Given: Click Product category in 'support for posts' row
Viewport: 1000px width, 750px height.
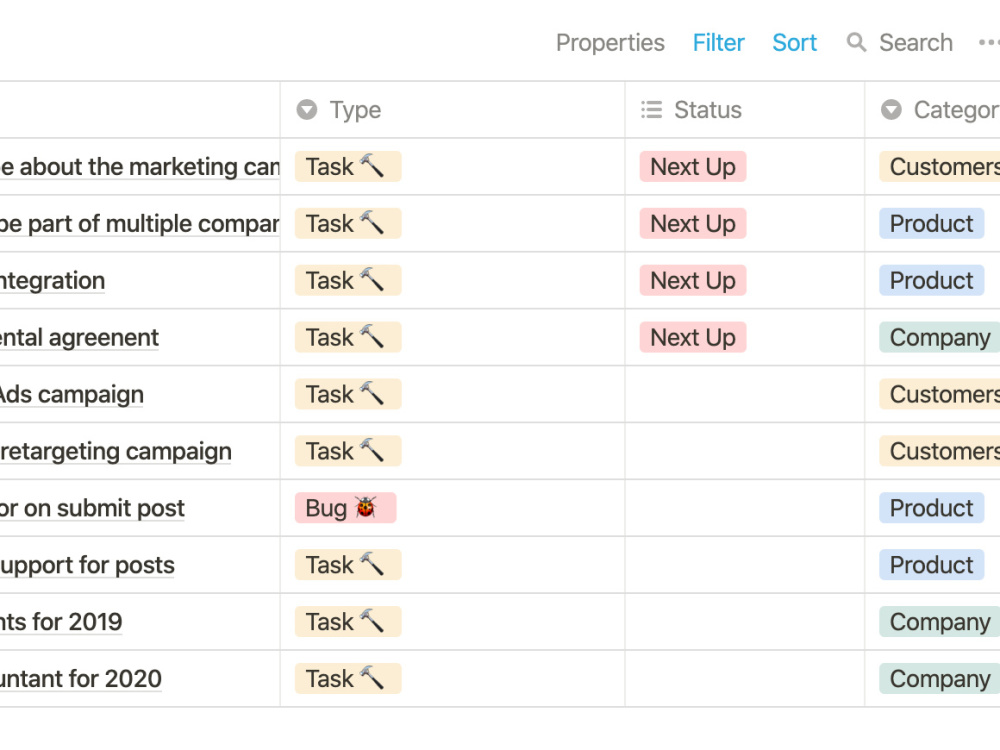Looking at the screenshot, I should [x=931, y=565].
